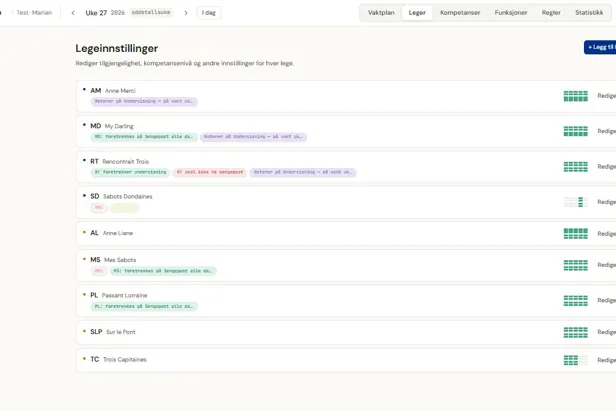Viewport: 616px width, 411px height.
Task: Open availability grid for Anne Merci
Action: tap(576, 96)
